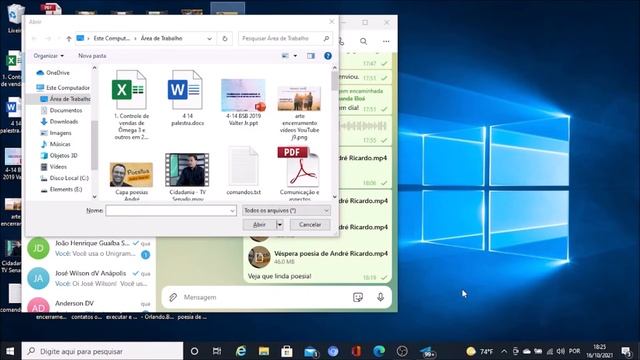Refresh the folder with the refresh icon

click(x=224, y=38)
